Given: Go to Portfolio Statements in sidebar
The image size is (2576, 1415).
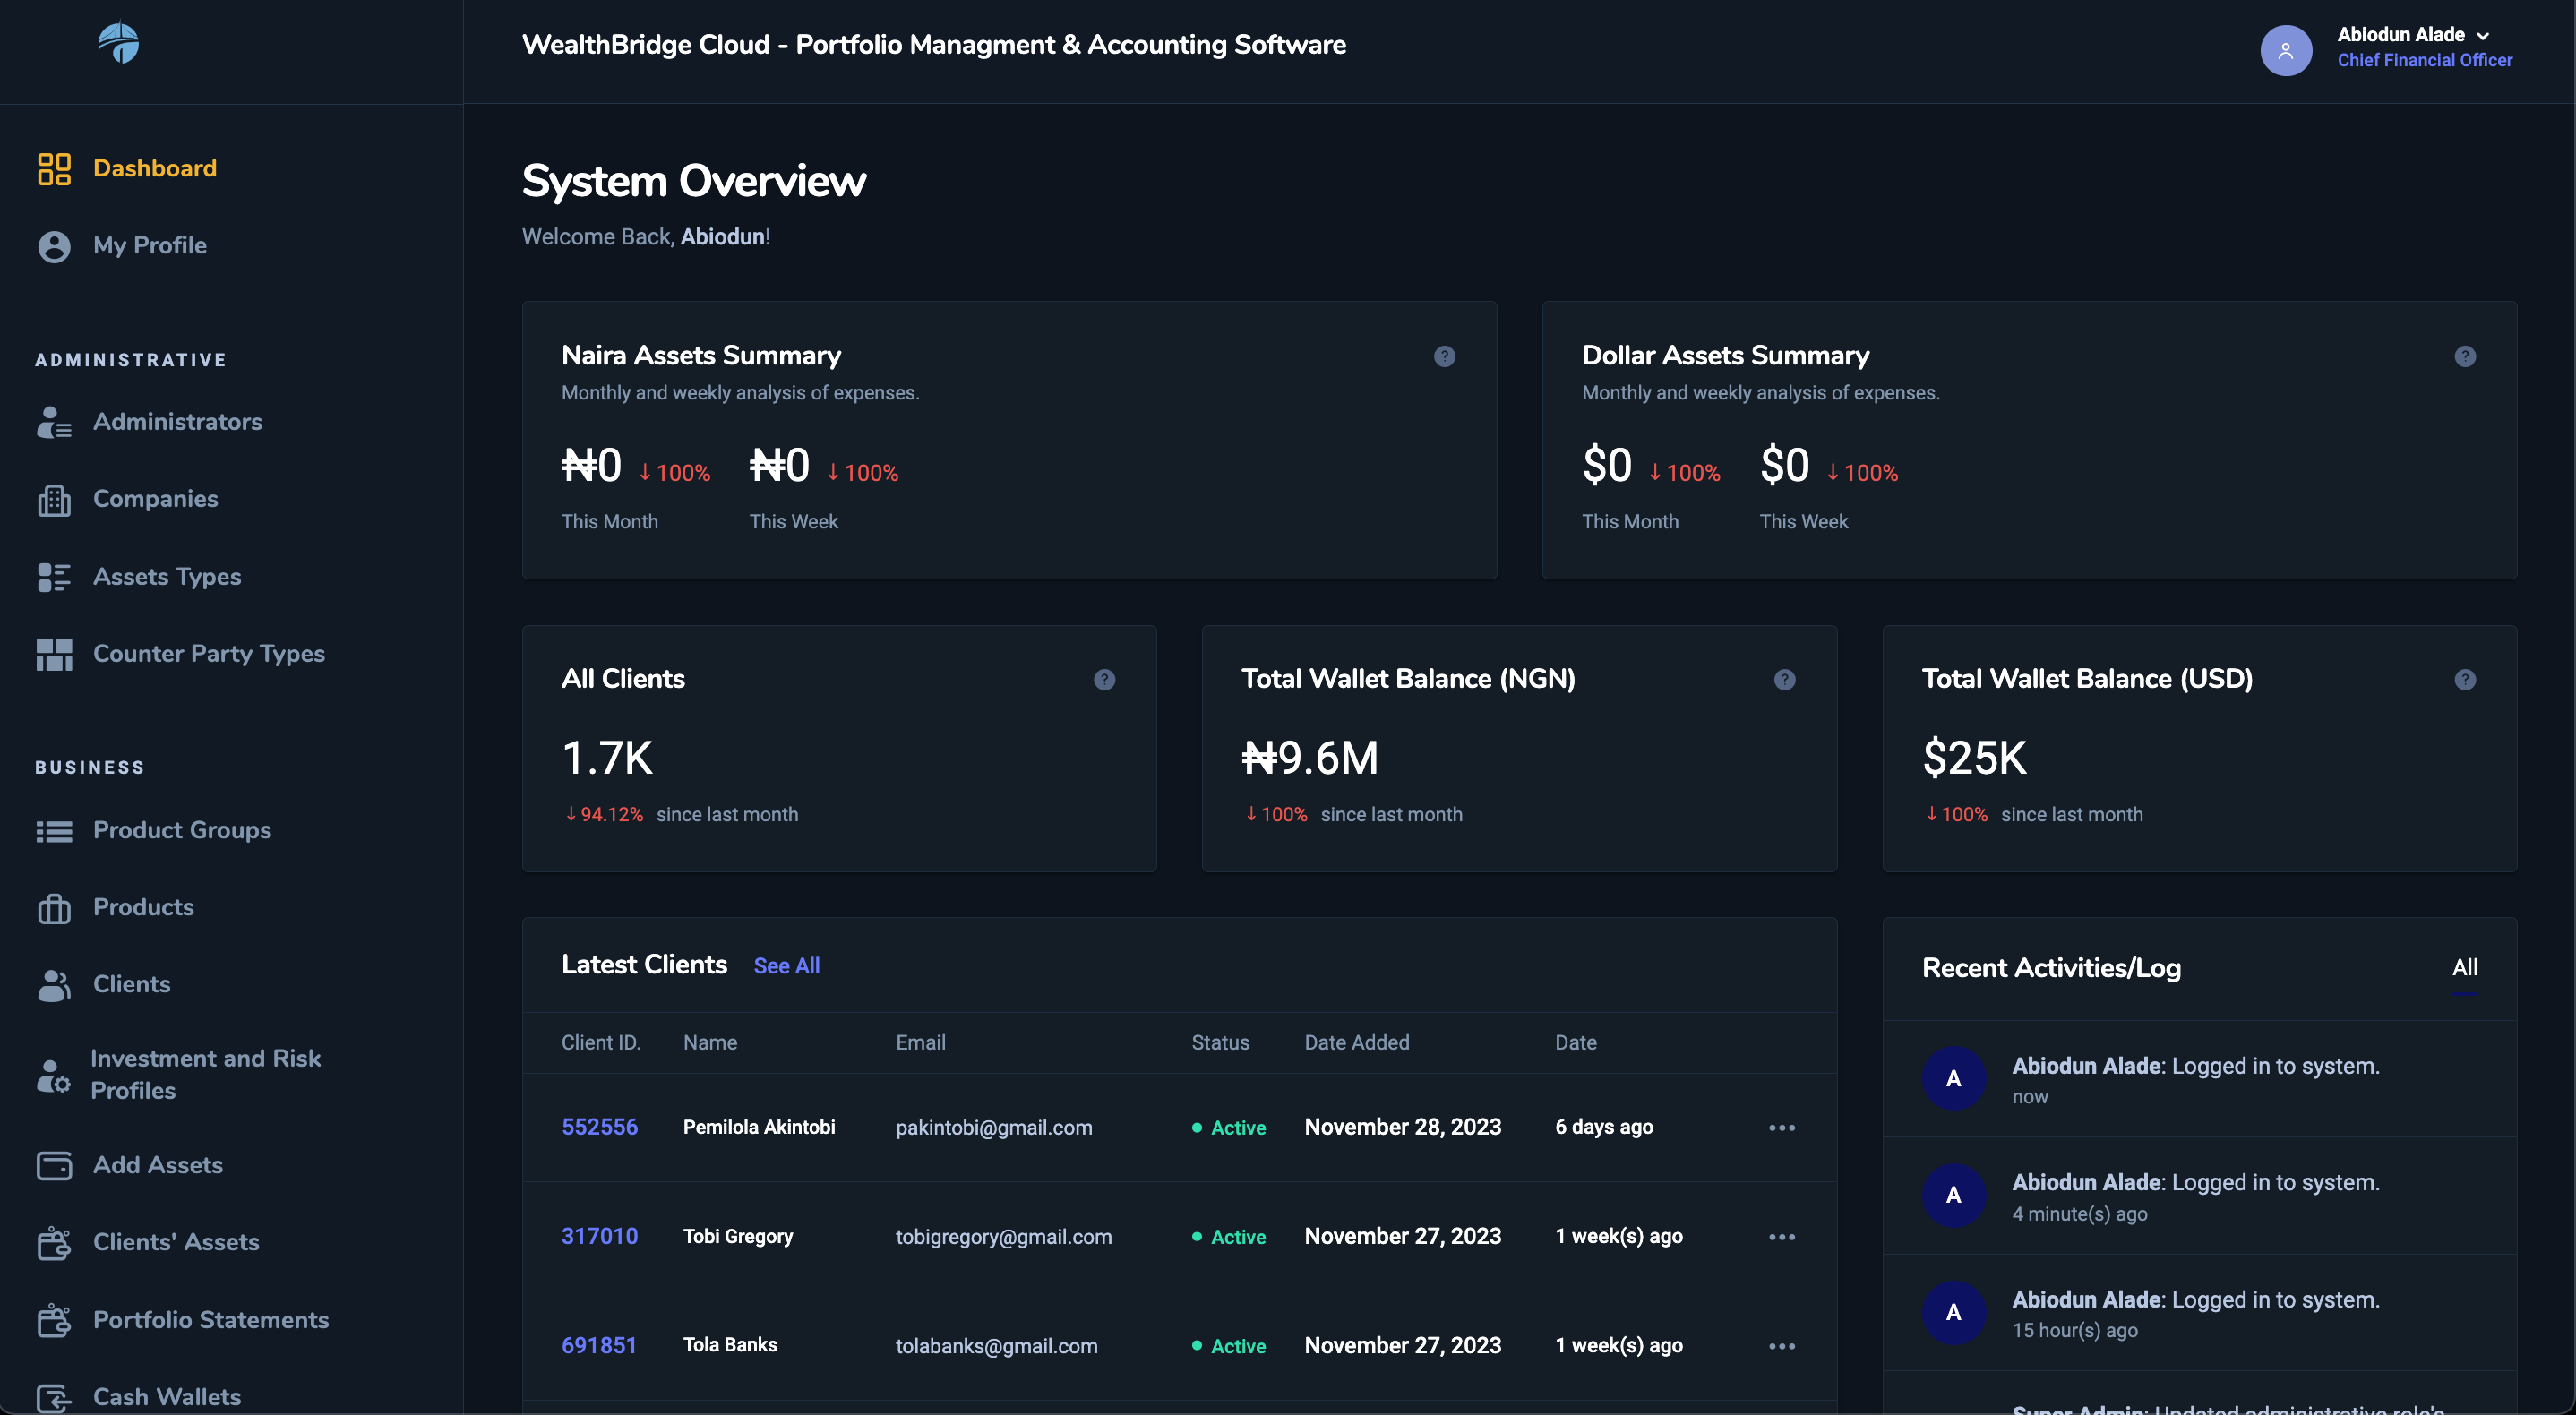Looking at the screenshot, I should (210, 1319).
